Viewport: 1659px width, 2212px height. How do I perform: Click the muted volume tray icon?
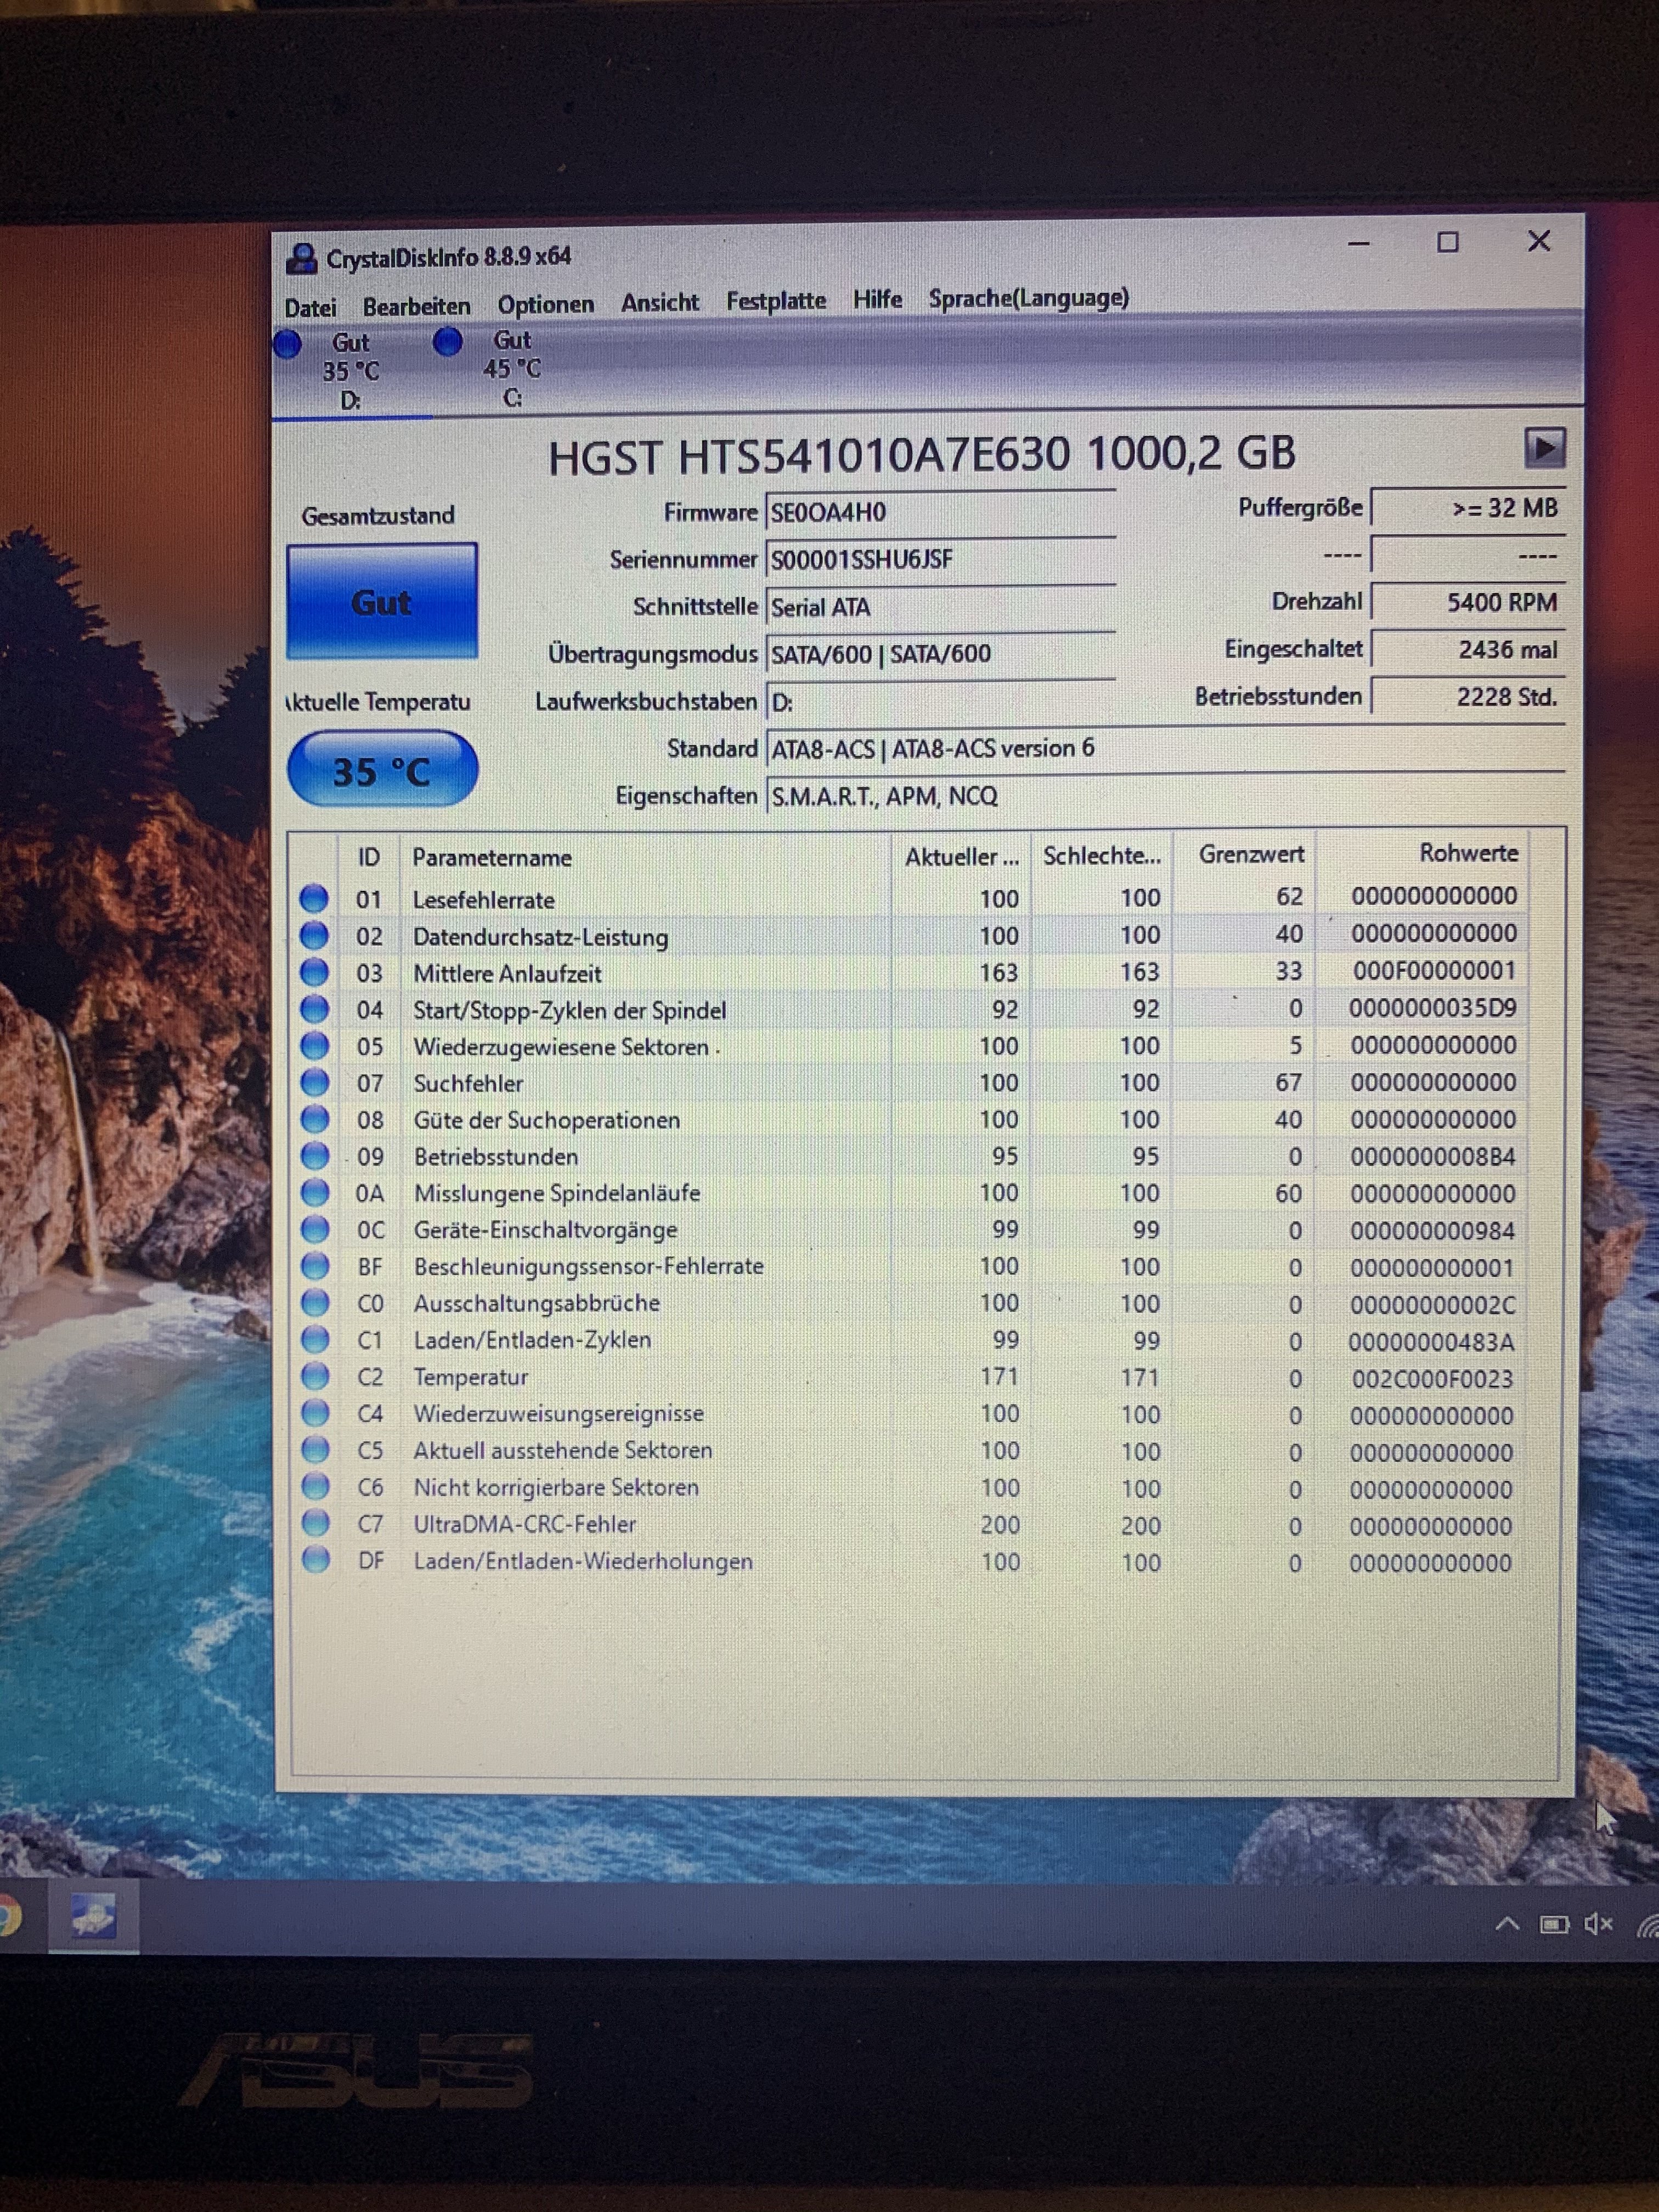click(1598, 1923)
